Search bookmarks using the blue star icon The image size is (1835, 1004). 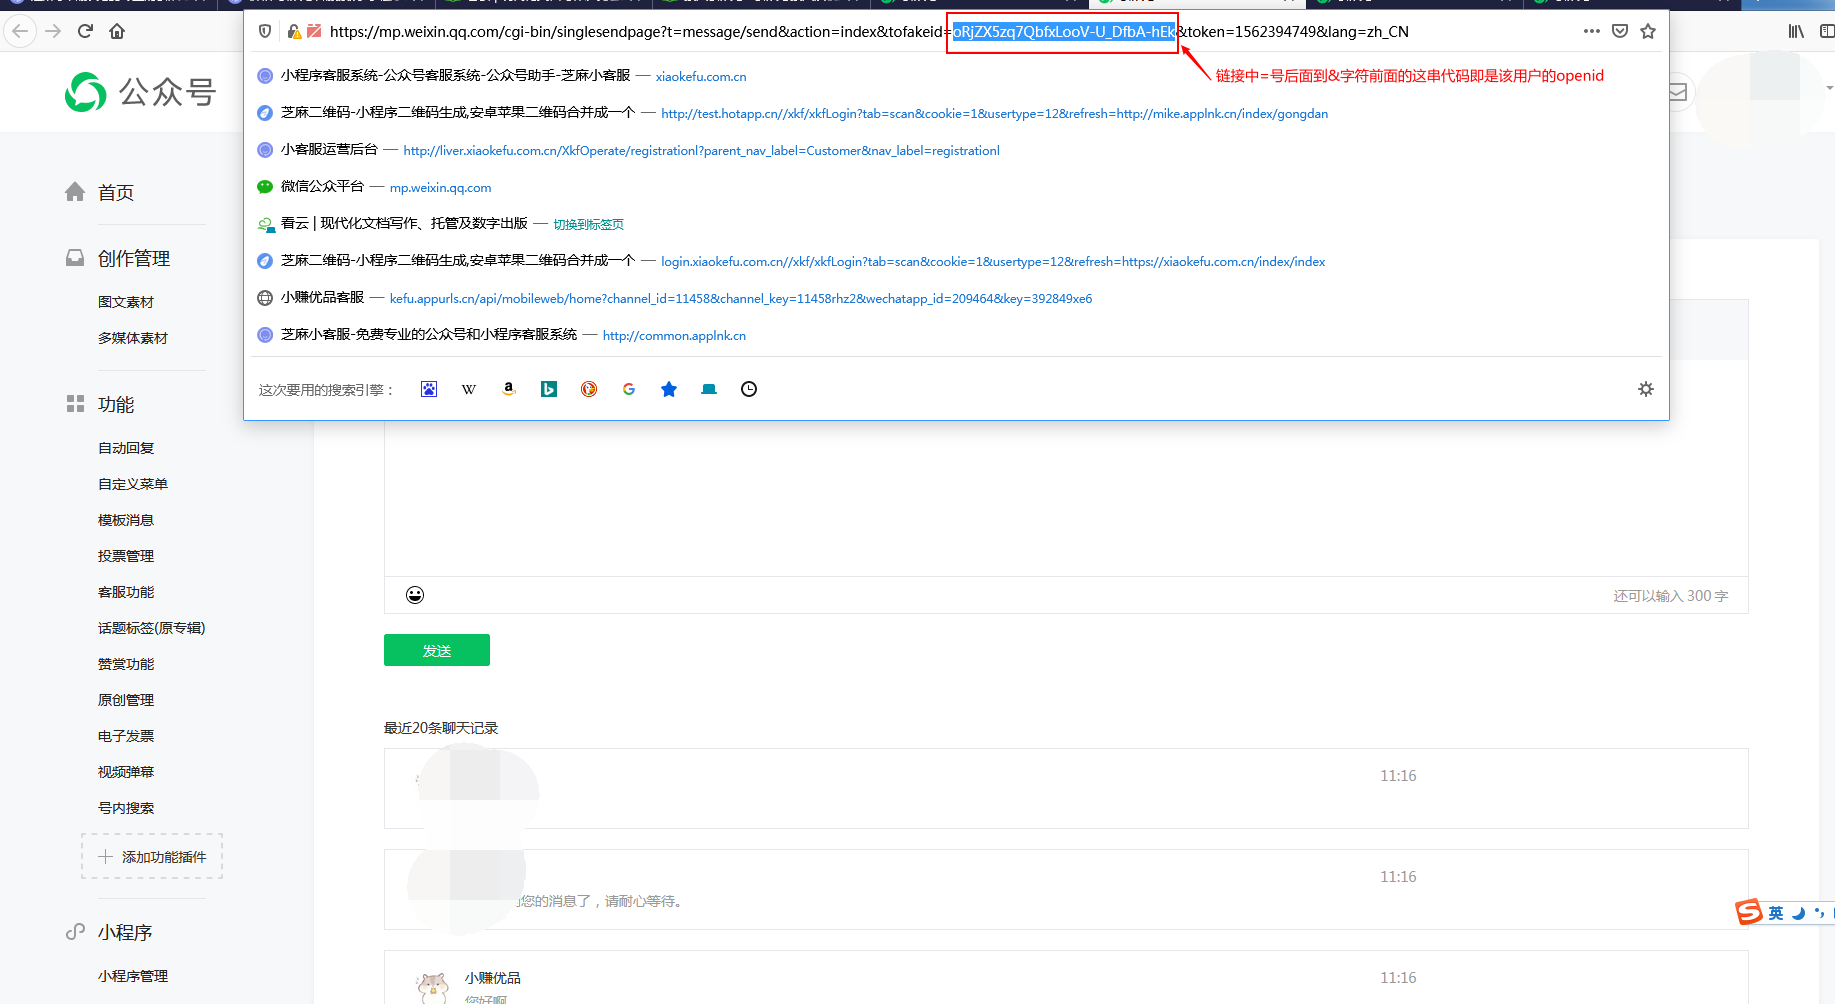pyautogui.click(x=669, y=389)
